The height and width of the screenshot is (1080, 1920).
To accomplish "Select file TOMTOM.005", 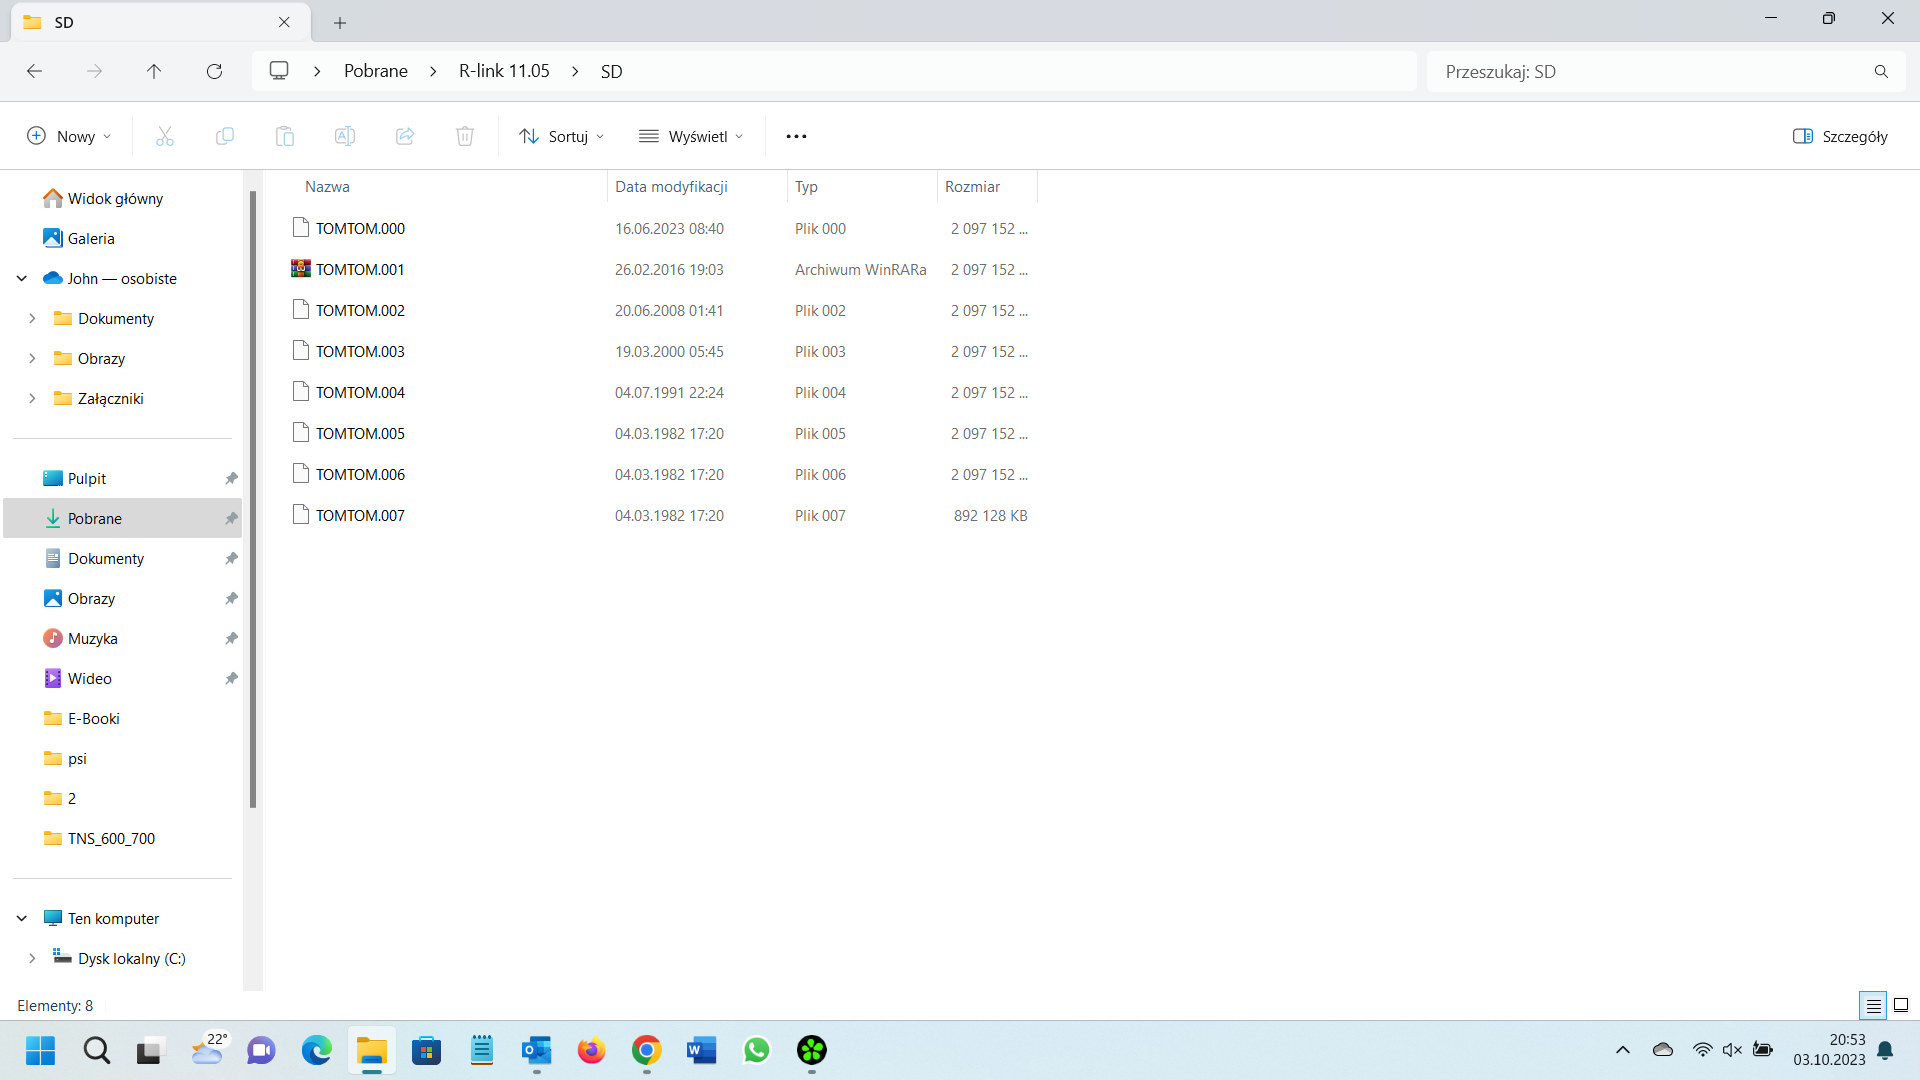I will pyautogui.click(x=360, y=434).
